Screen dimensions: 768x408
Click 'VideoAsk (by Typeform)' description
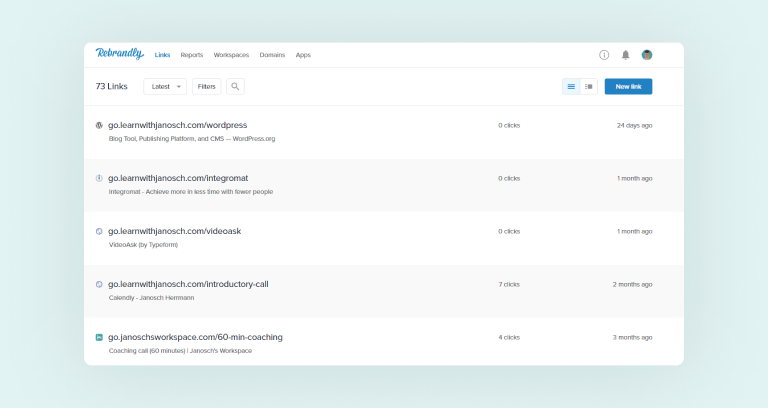click(x=143, y=244)
